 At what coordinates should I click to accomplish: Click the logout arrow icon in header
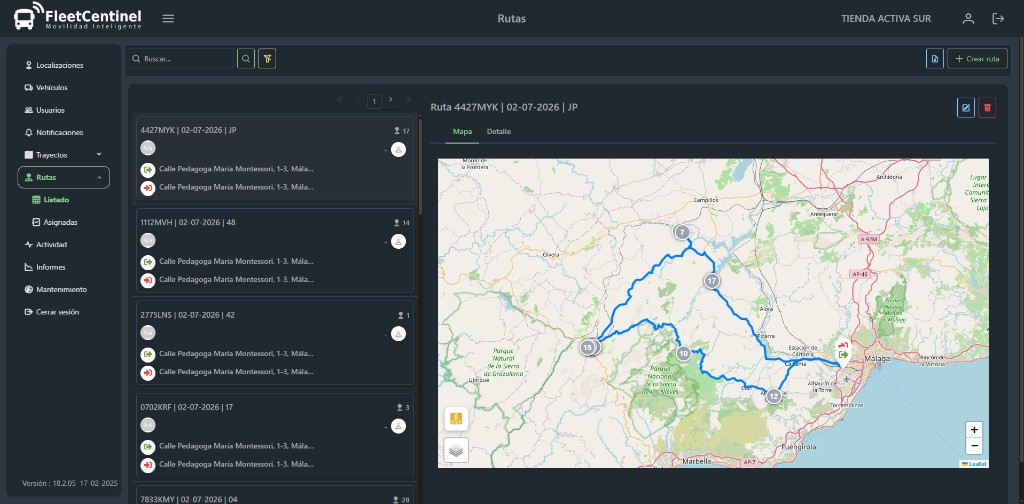pyautogui.click(x=998, y=18)
